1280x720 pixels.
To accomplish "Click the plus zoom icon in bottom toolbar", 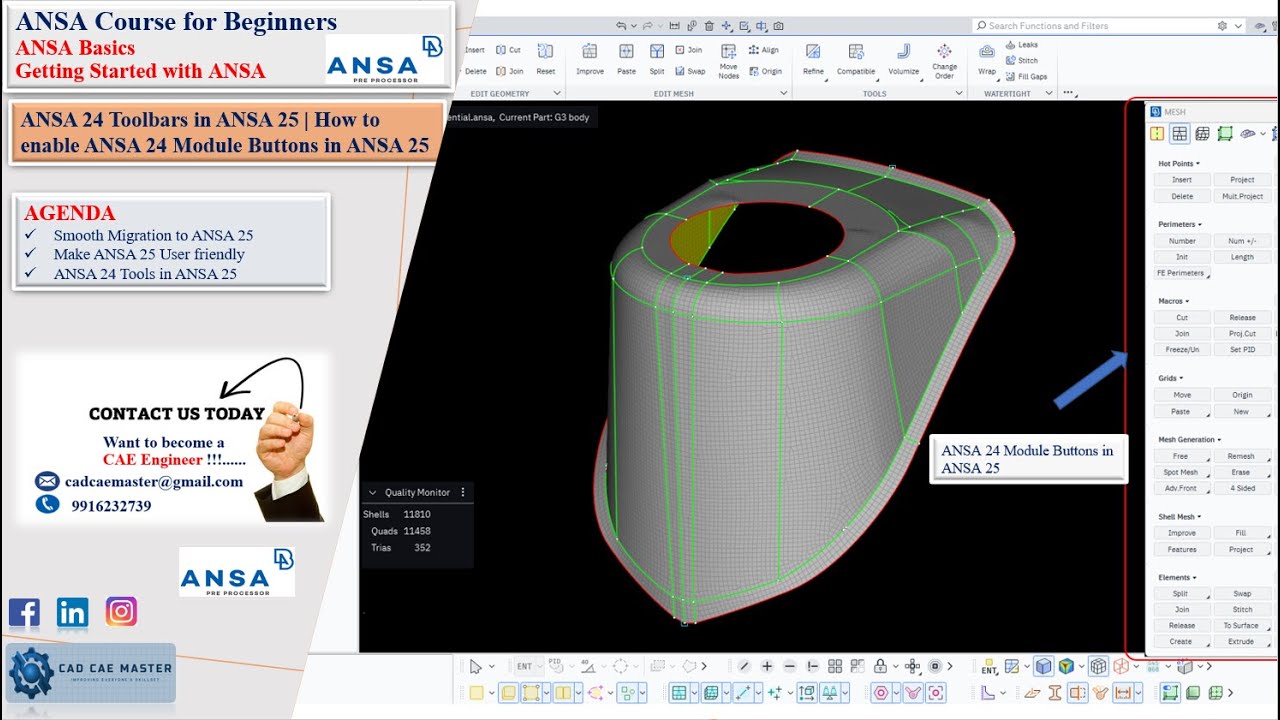I will pyautogui.click(x=767, y=666).
